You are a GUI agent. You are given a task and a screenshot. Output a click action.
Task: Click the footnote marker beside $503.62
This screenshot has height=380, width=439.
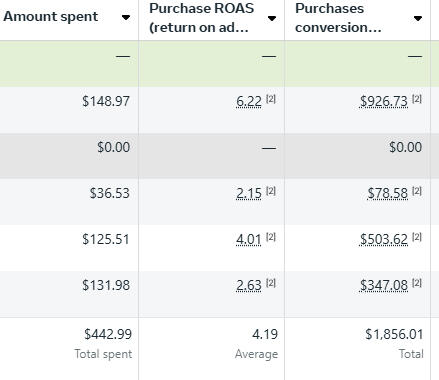click(417, 237)
